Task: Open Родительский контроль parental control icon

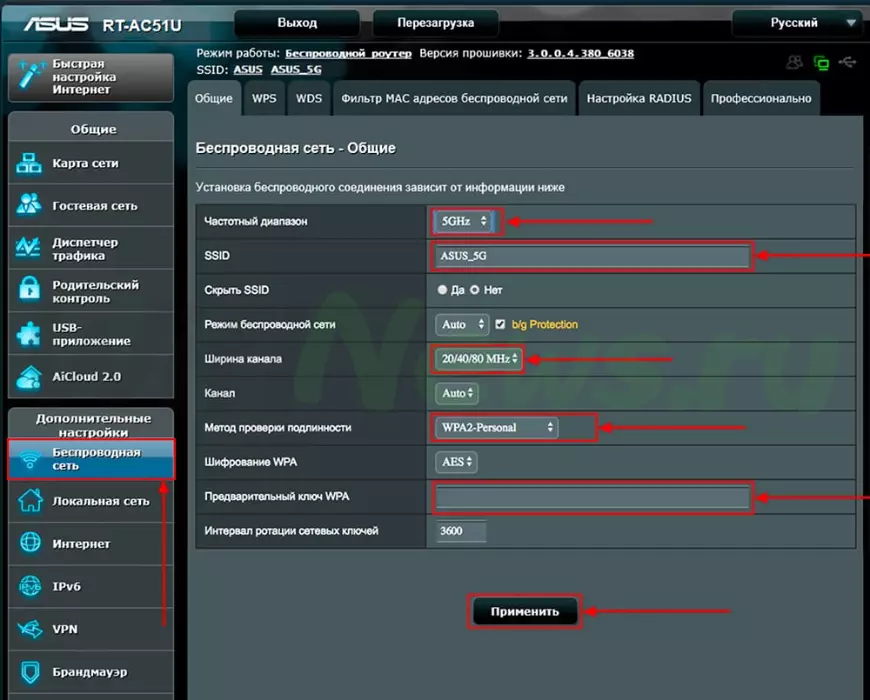Action: coord(29,291)
